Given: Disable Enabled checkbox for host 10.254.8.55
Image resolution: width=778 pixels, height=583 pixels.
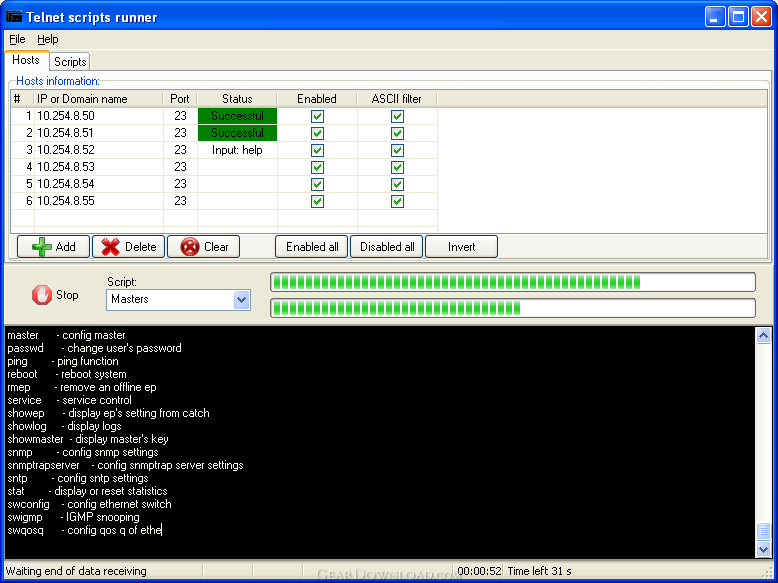Looking at the screenshot, I should click(x=317, y=201).
